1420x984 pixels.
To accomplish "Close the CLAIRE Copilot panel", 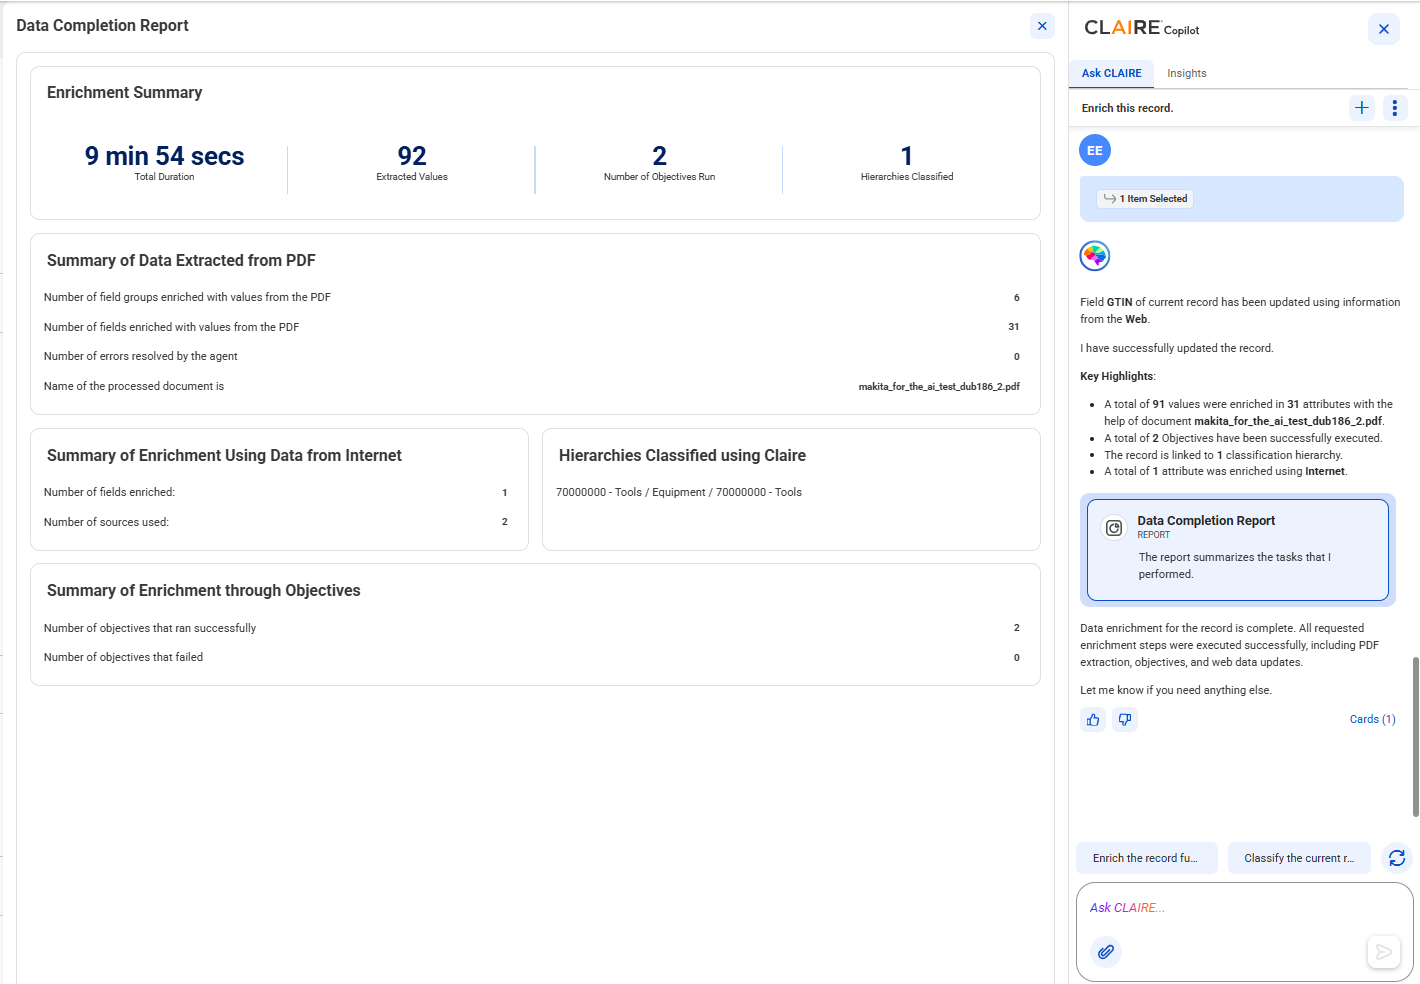I will click(1384, 29).
